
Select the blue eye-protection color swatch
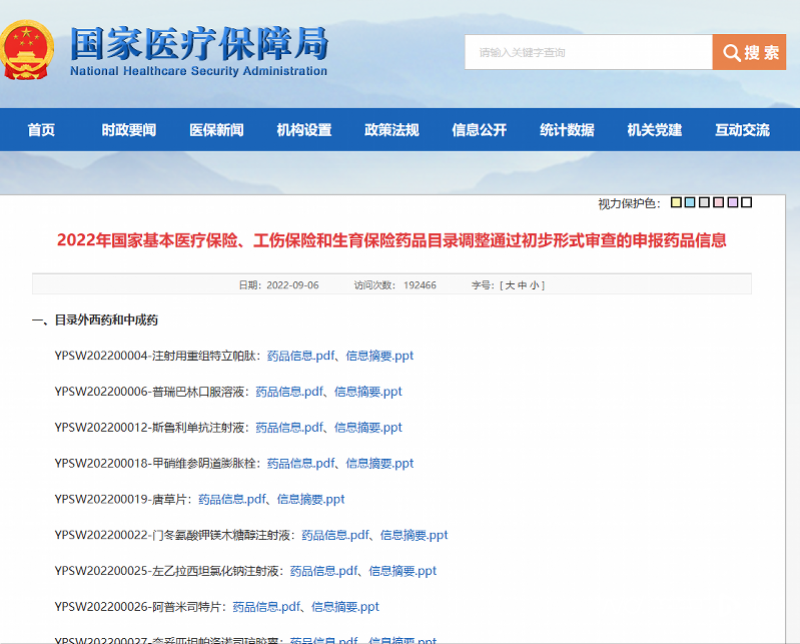pyautogui.click(x=690, y=203)
